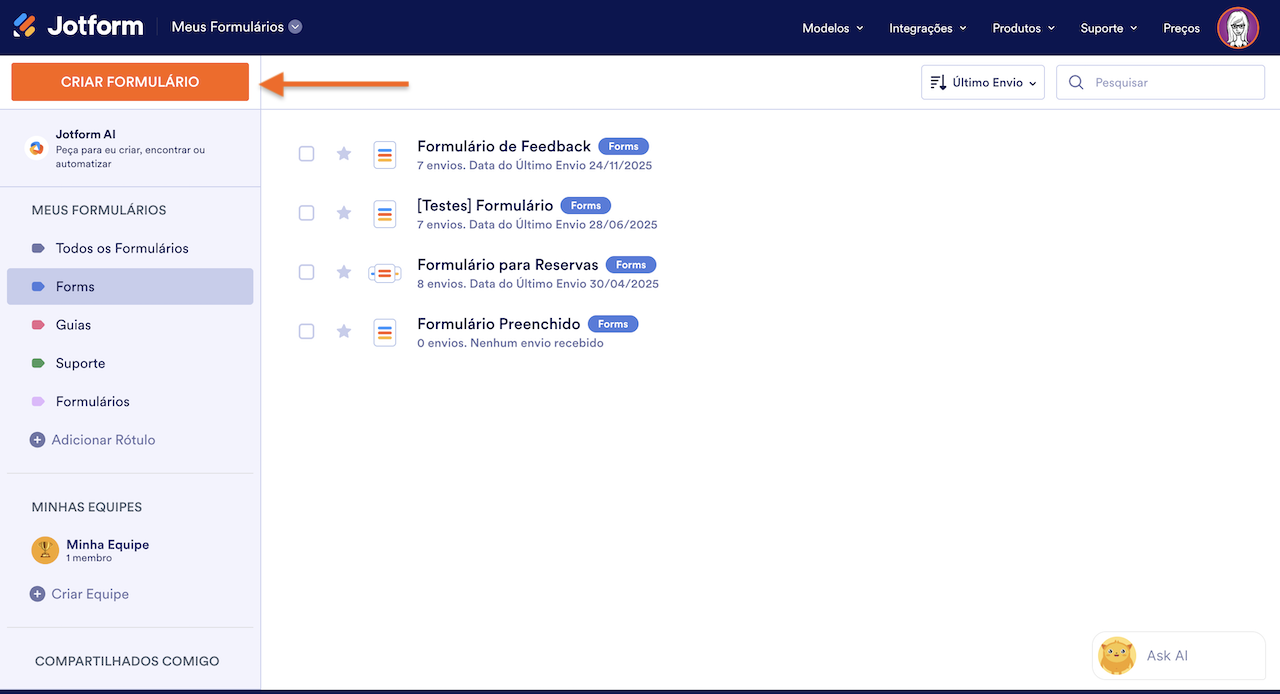
Task: Open the Modelos menu
Action: (831, 28)
